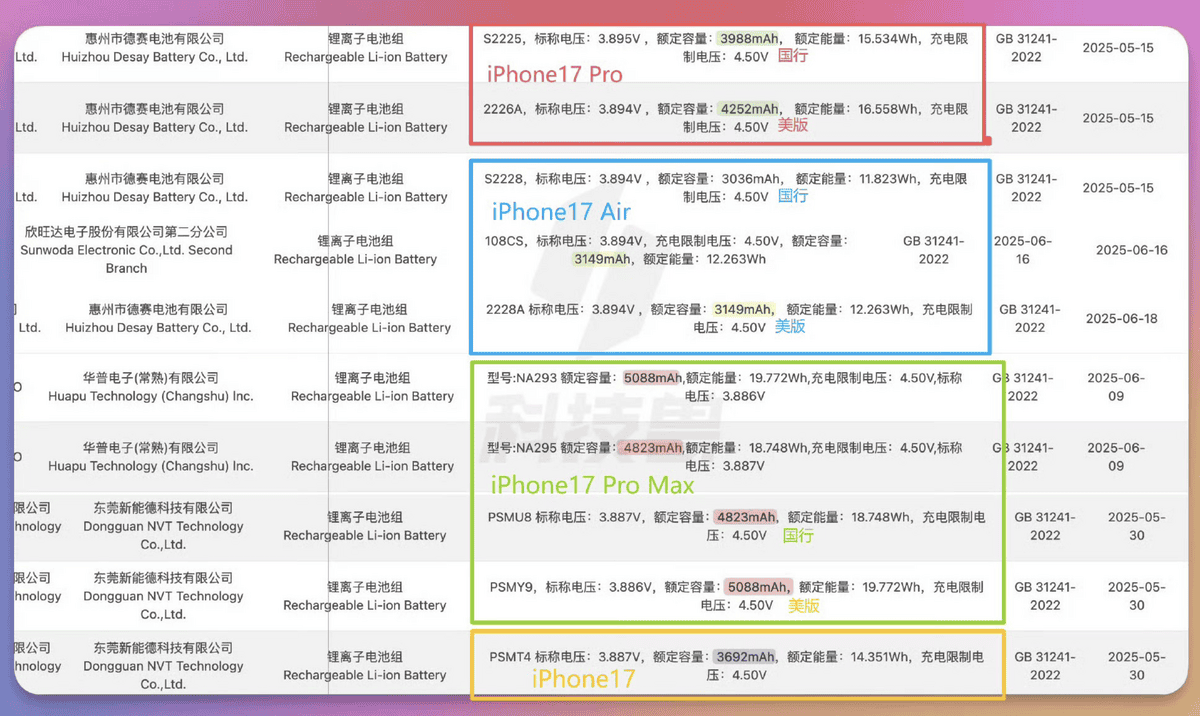Click "Rechargeable Li-ion Battery" in the S2228 row
This screenshot has height=716, width=1200.
(366, 198)
